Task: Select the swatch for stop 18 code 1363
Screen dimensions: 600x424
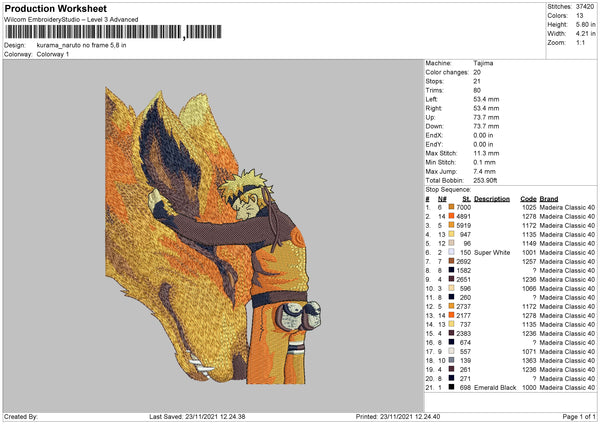Action: [x=452, y=360]
